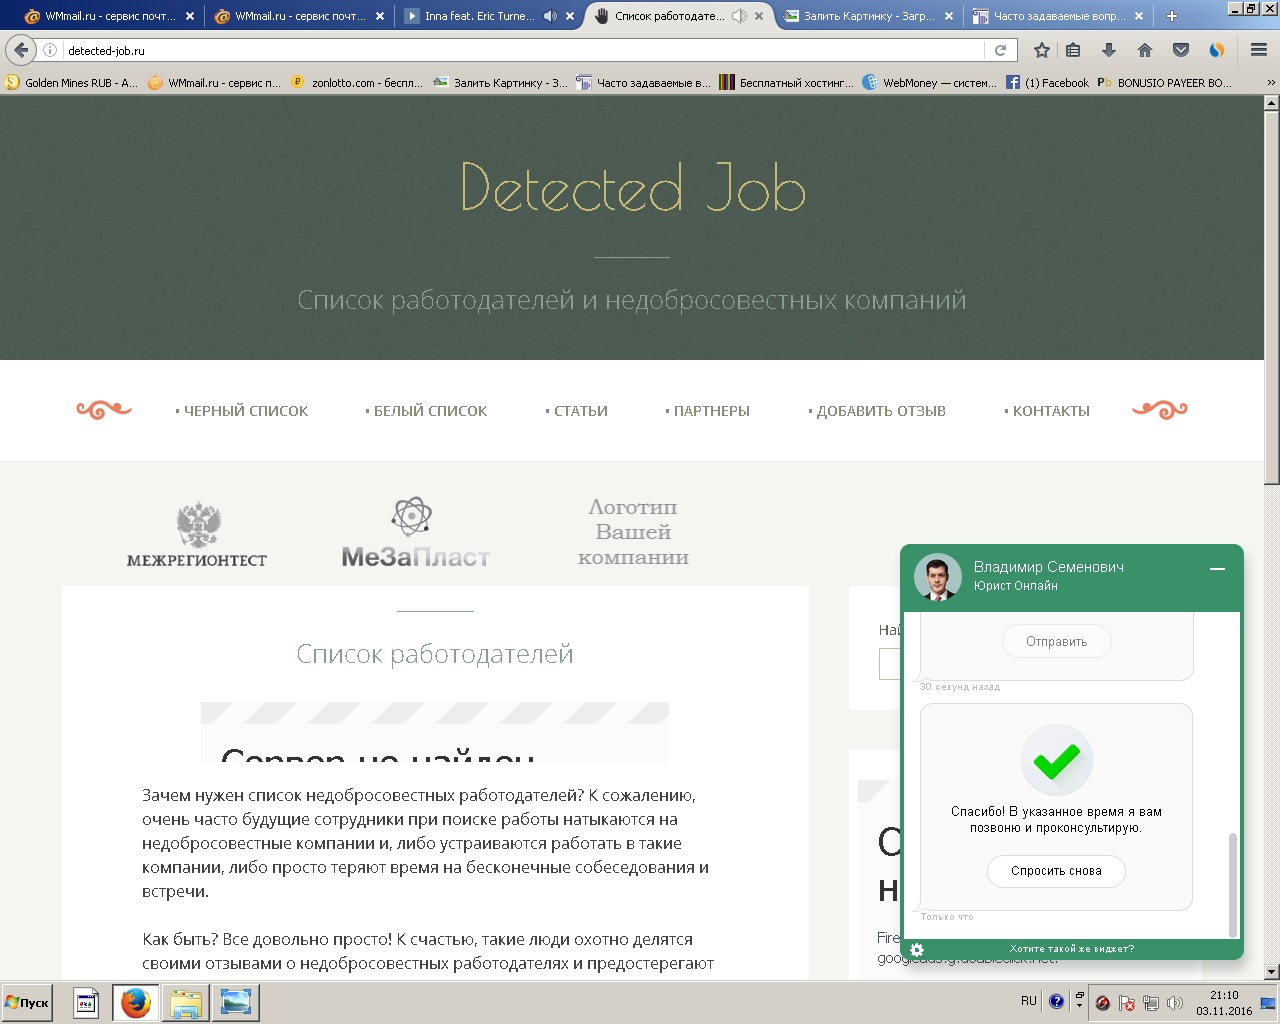The width and height of the screenshot is (1280, 1024).
Task: Open chat widget settings gear icon
Action: click(x=917, y=949)
